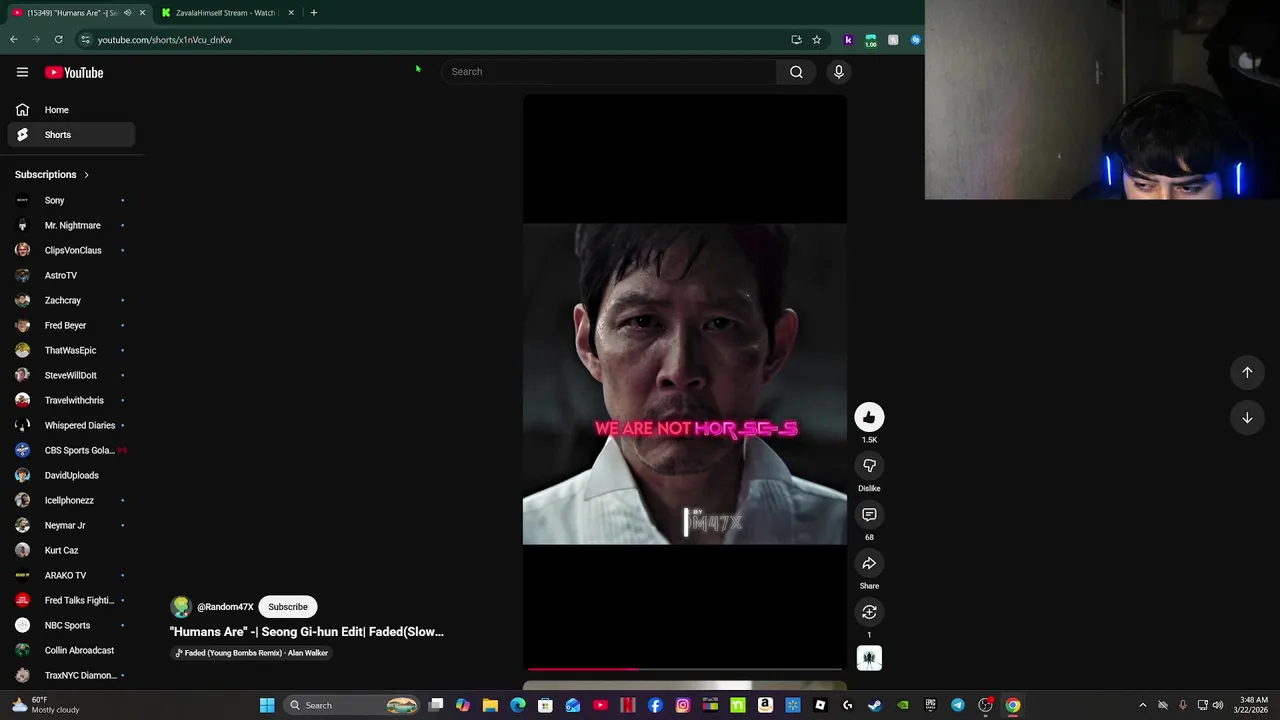1280x720 pixels.
Task: Open a new browser tab
Action: click(313, 13)
